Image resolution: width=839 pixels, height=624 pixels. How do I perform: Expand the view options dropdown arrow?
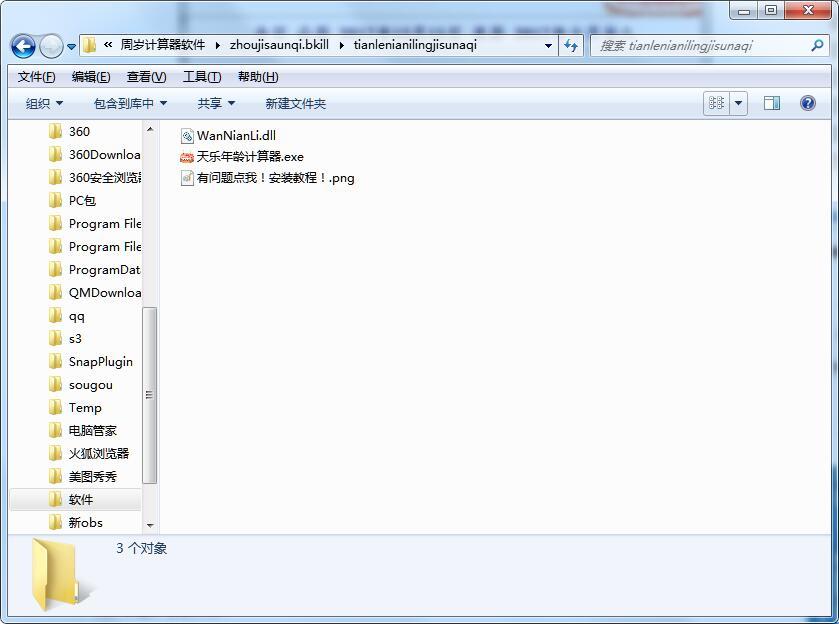click(738, 103)
